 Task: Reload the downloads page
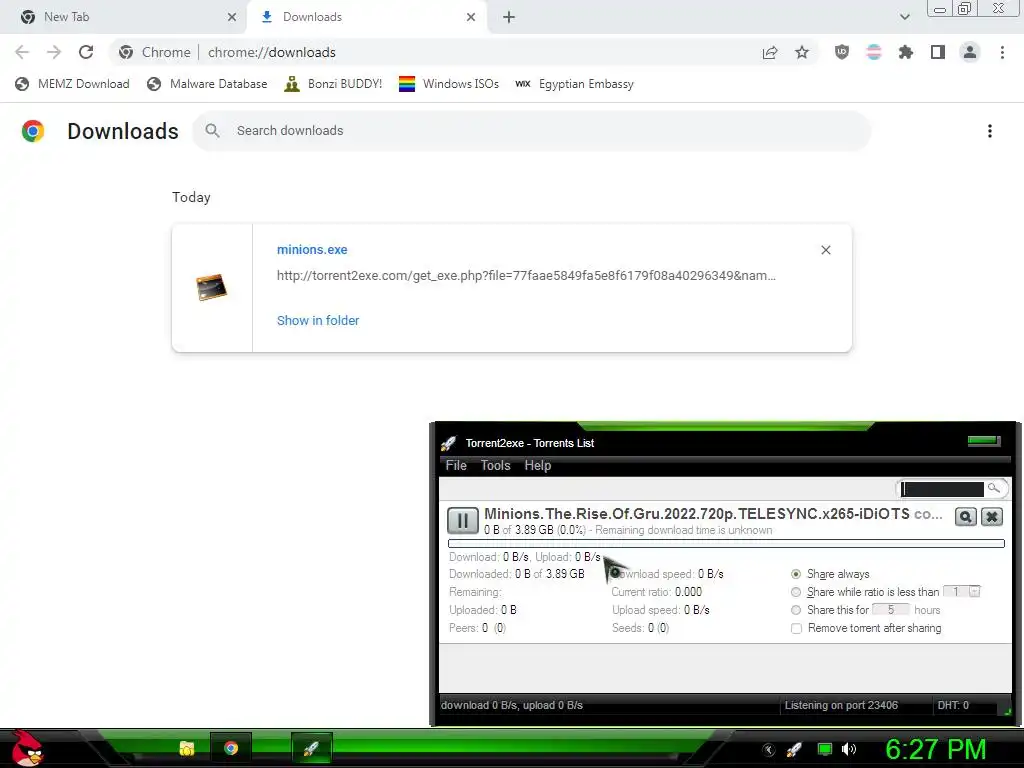tap(86, 52)
